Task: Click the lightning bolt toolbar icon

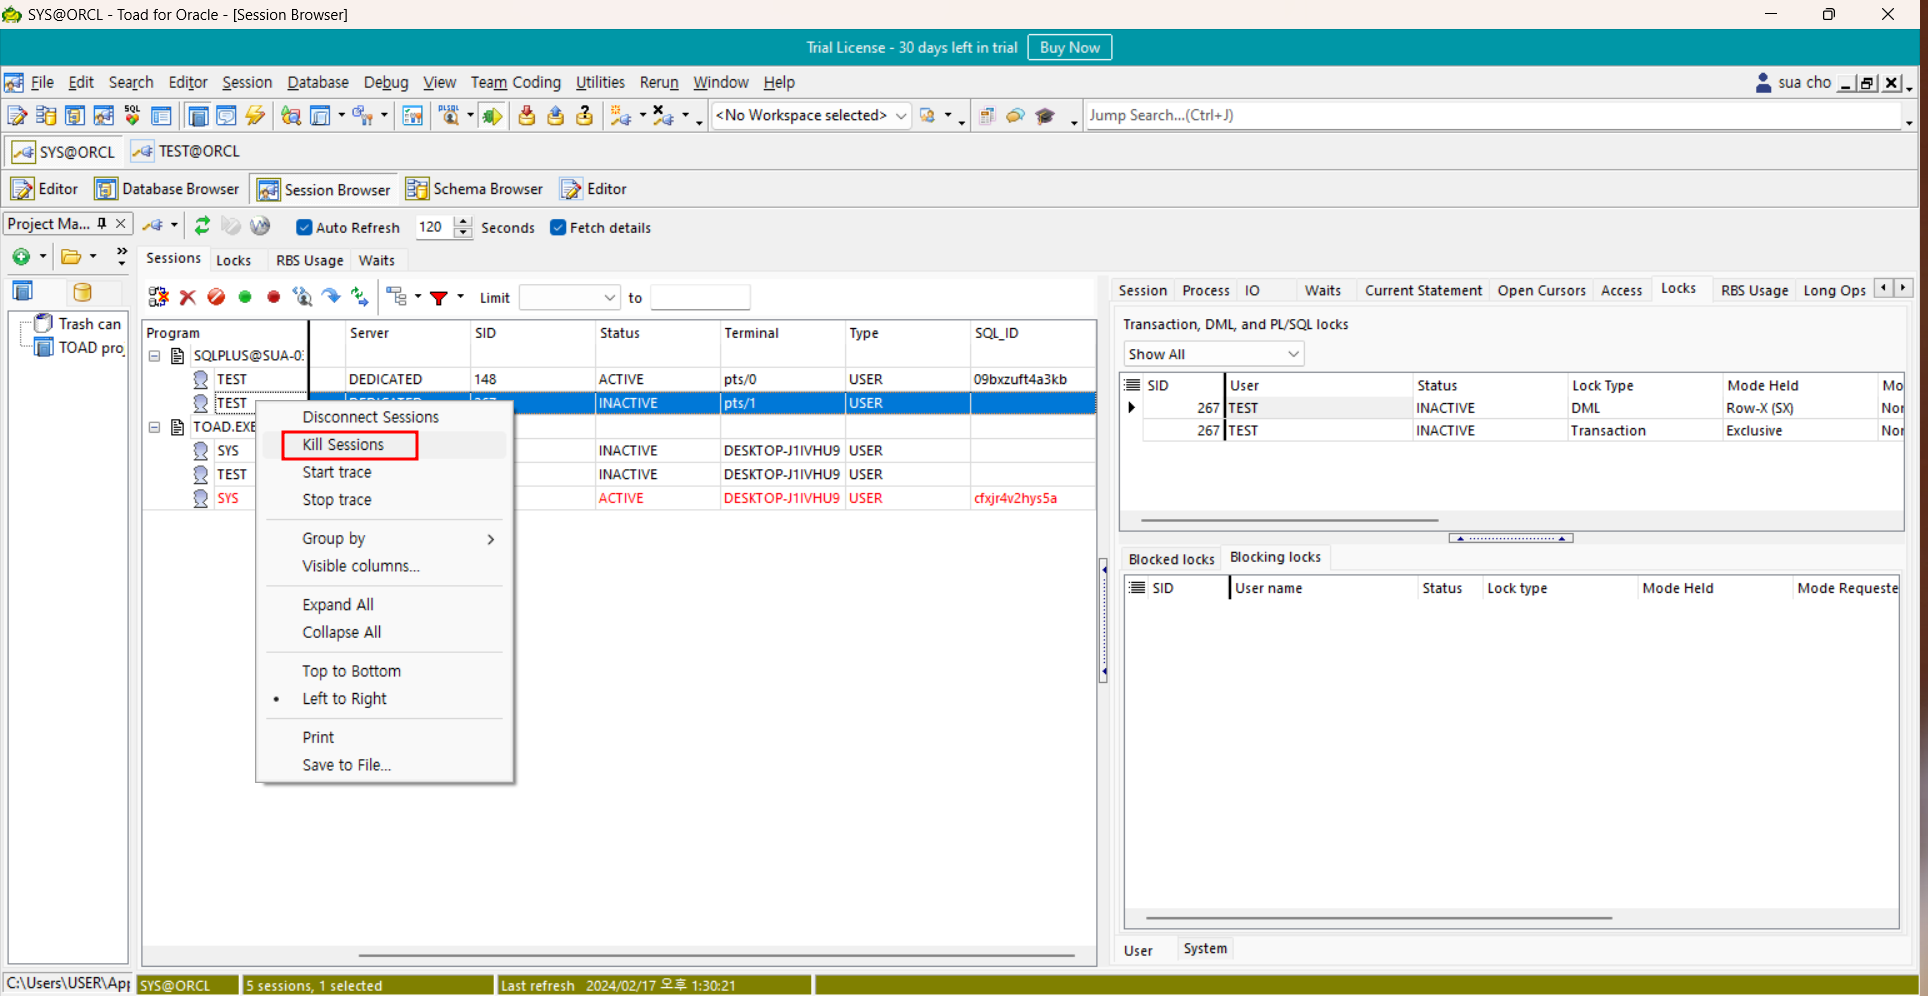Action: (256, 116)
